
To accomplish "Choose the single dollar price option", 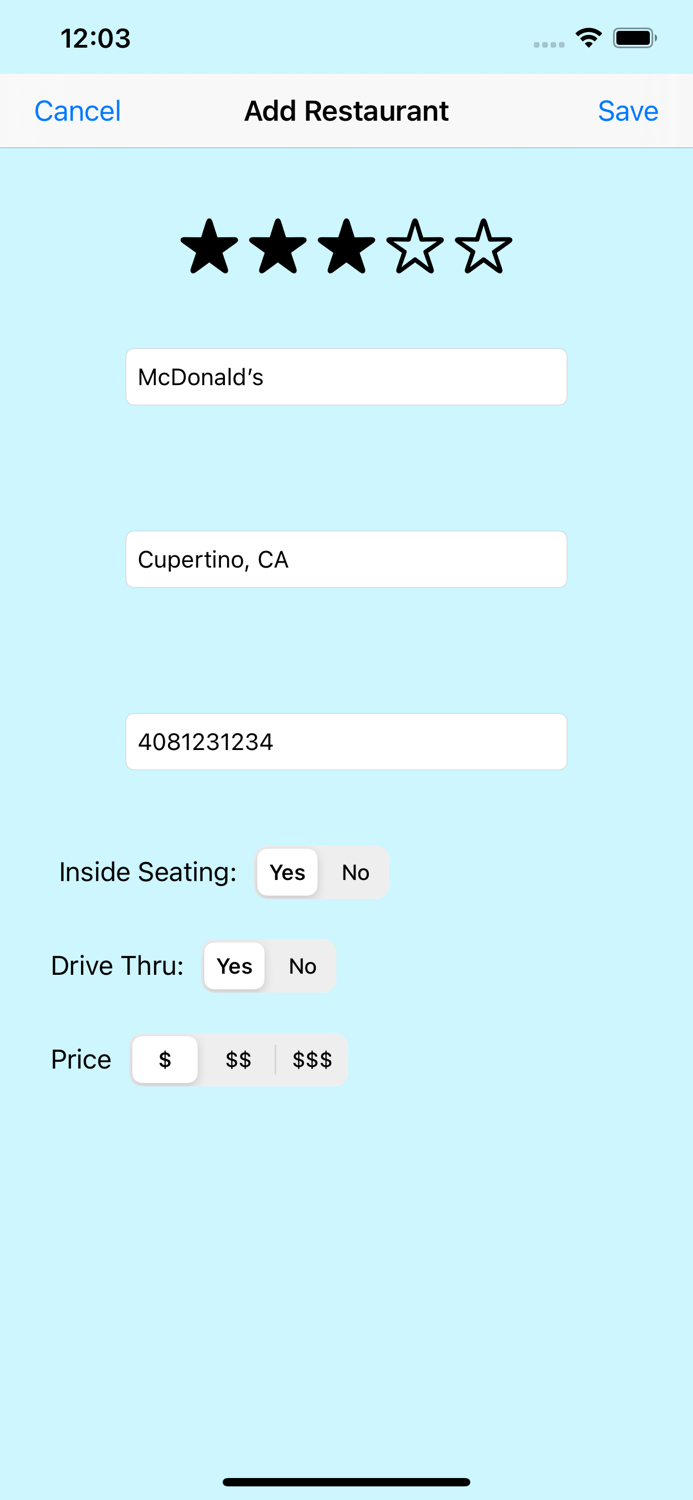I will 165,1060.
